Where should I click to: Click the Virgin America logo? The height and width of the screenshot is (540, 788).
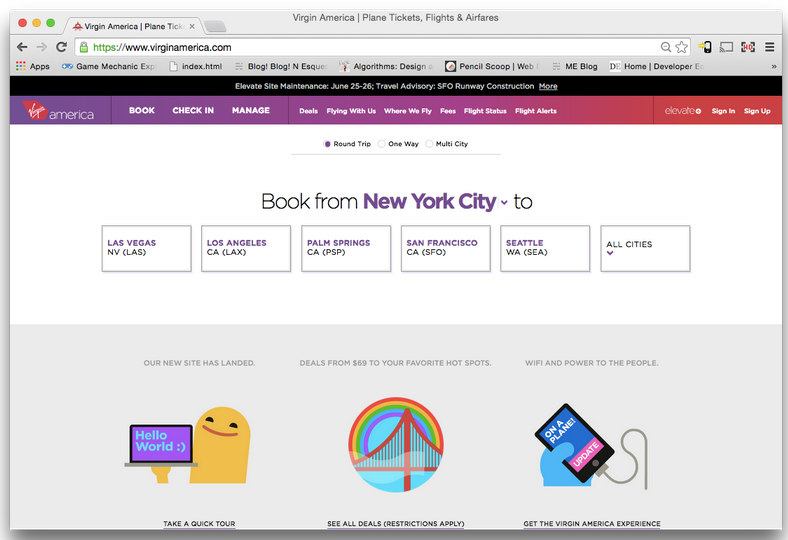click(x=58, y=111)
